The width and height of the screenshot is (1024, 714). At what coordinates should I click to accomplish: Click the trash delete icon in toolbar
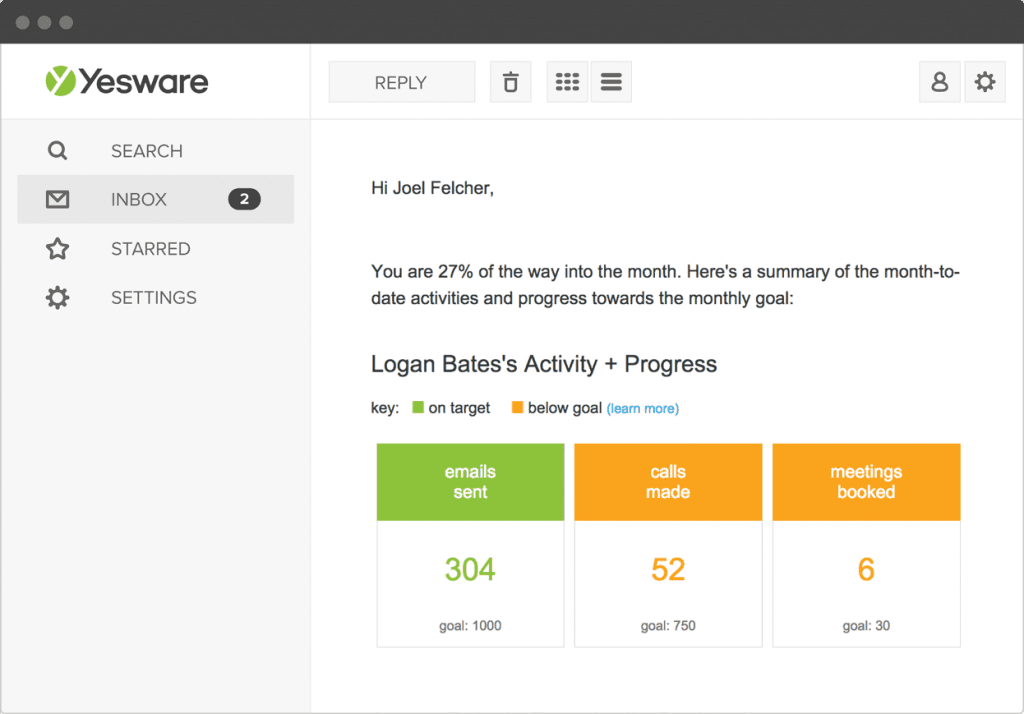tap(510, 83)
